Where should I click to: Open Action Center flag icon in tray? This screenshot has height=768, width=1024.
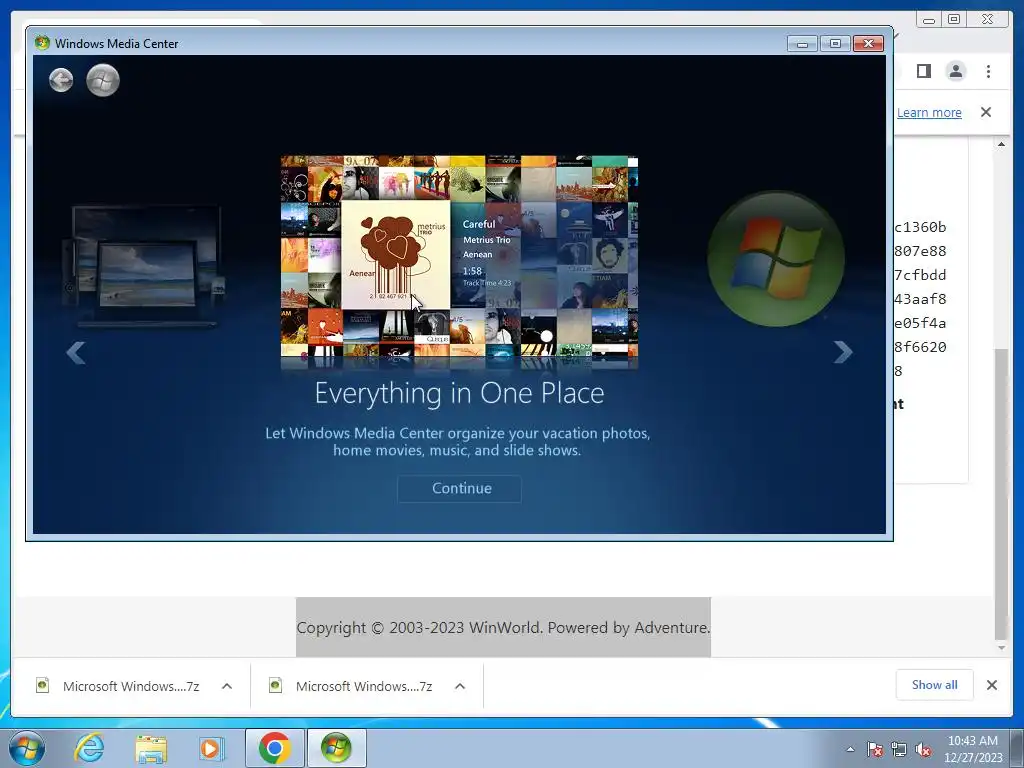[x=874, y=749]
